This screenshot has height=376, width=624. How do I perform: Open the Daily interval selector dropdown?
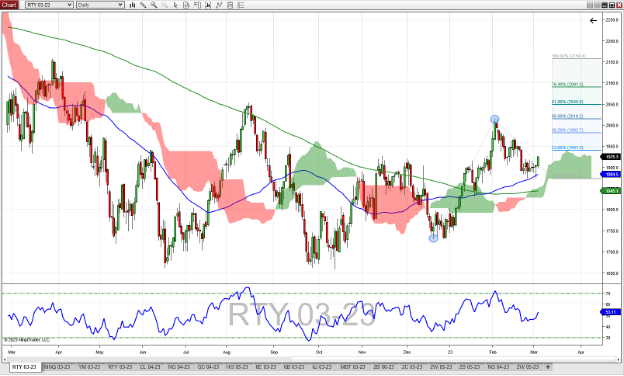100,5
